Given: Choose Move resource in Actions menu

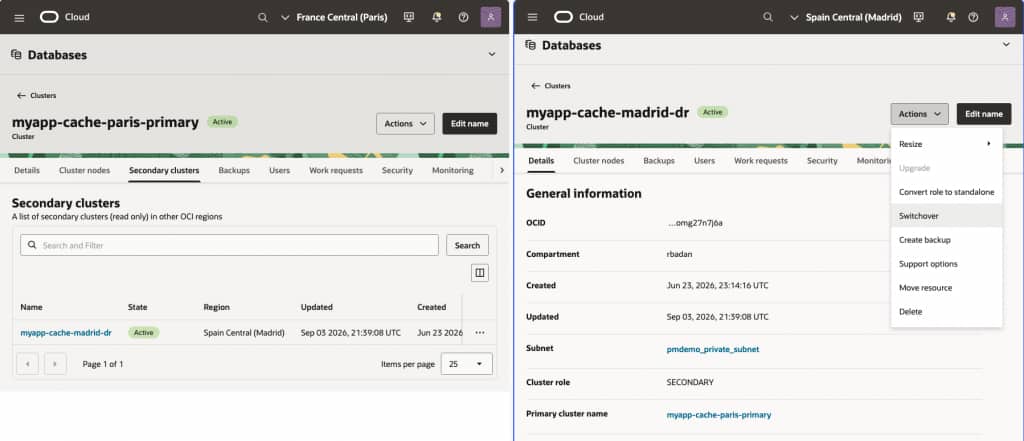Looking at the screenshot, I should (946, 287).
